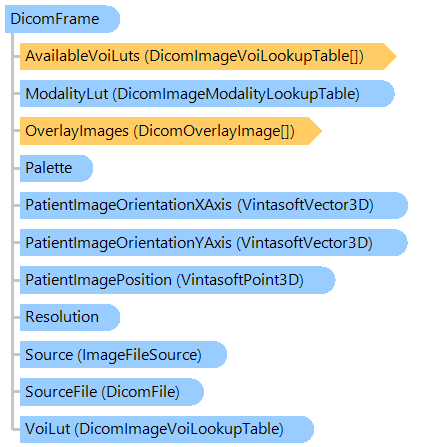Open the AvailableVoiLuts property name
426x447 pixels.
[83, 56]
